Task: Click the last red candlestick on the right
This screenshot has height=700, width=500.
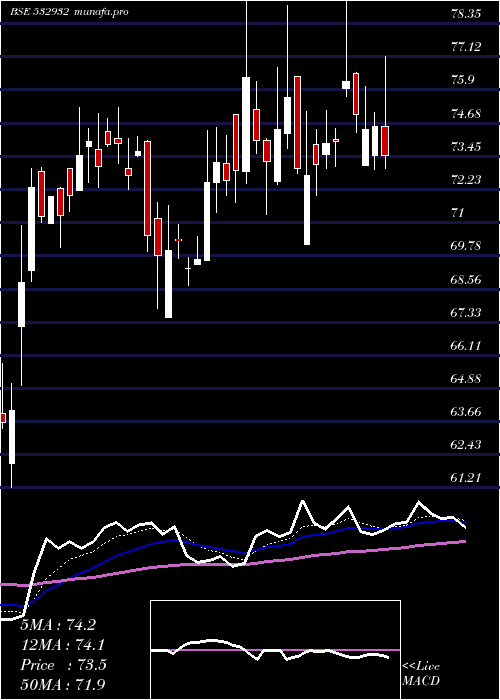Action: pos(385,141)
